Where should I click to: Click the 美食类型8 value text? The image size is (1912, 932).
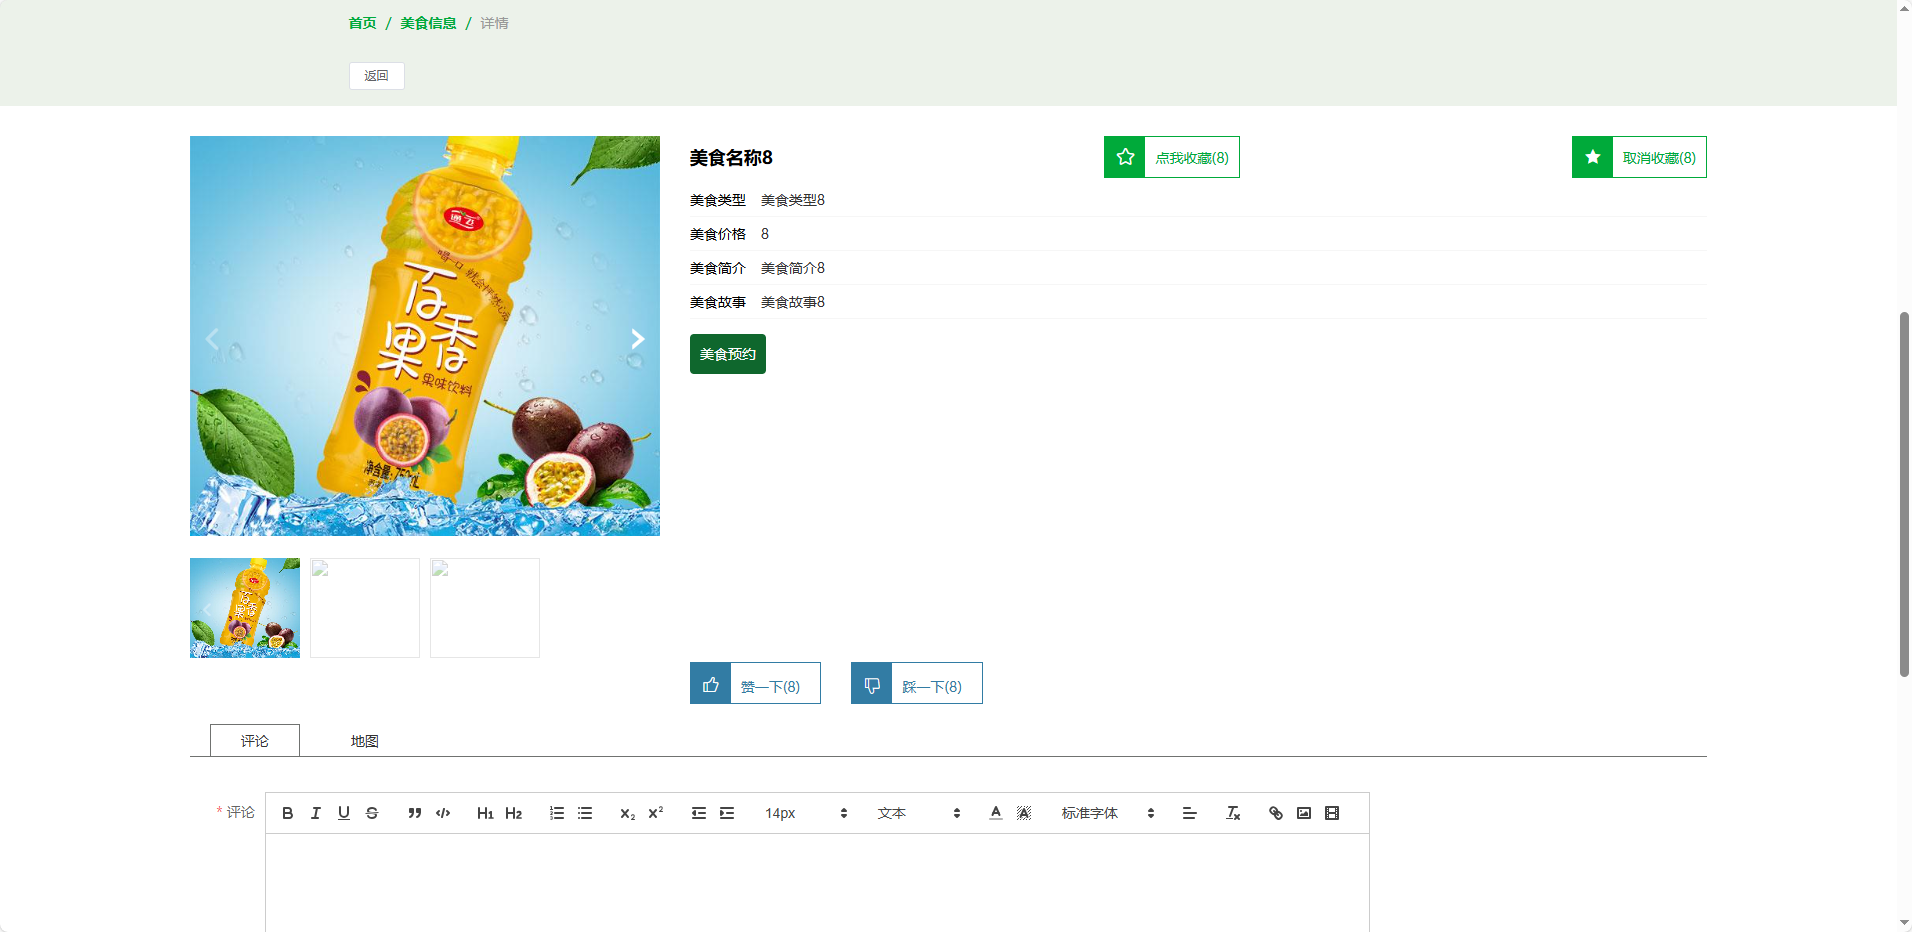coord(793,200)
